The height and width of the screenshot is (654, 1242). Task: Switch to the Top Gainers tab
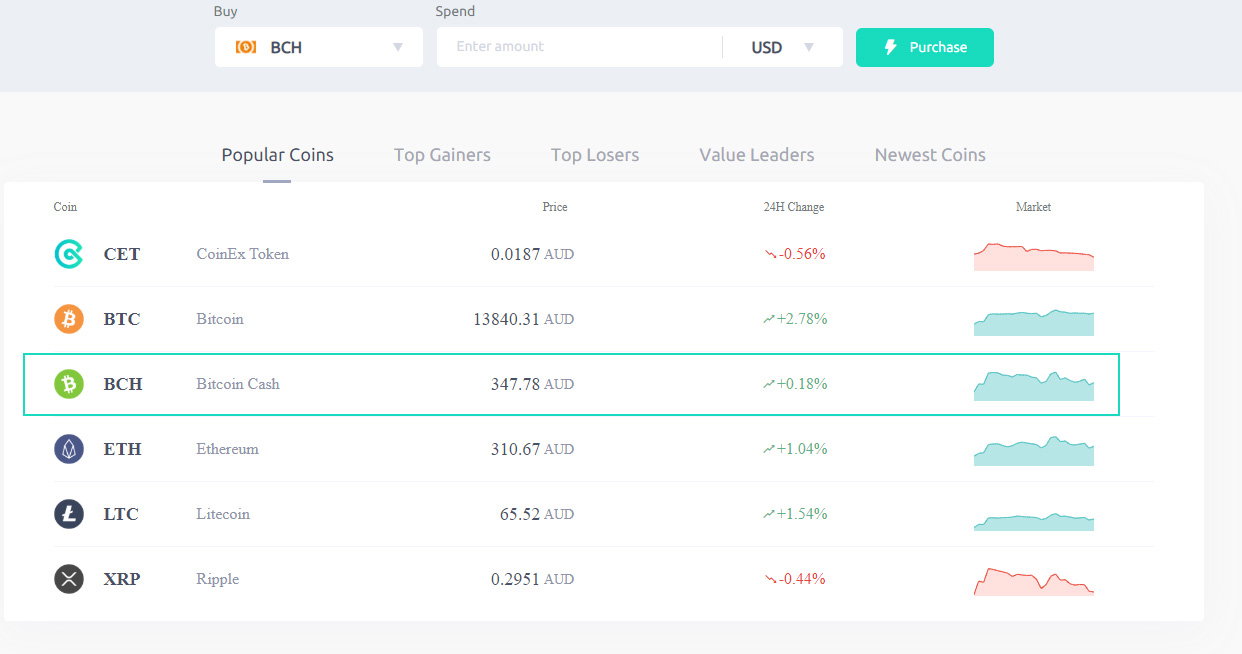(442, 155)
